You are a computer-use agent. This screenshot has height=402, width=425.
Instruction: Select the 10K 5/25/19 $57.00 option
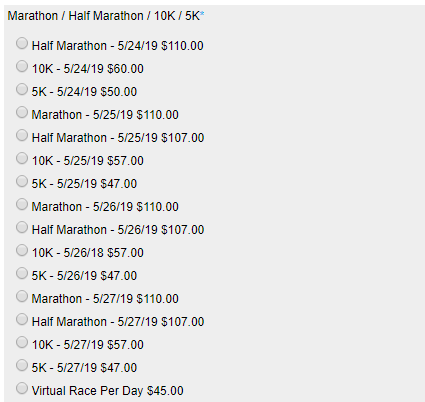(x=22, y=158)
